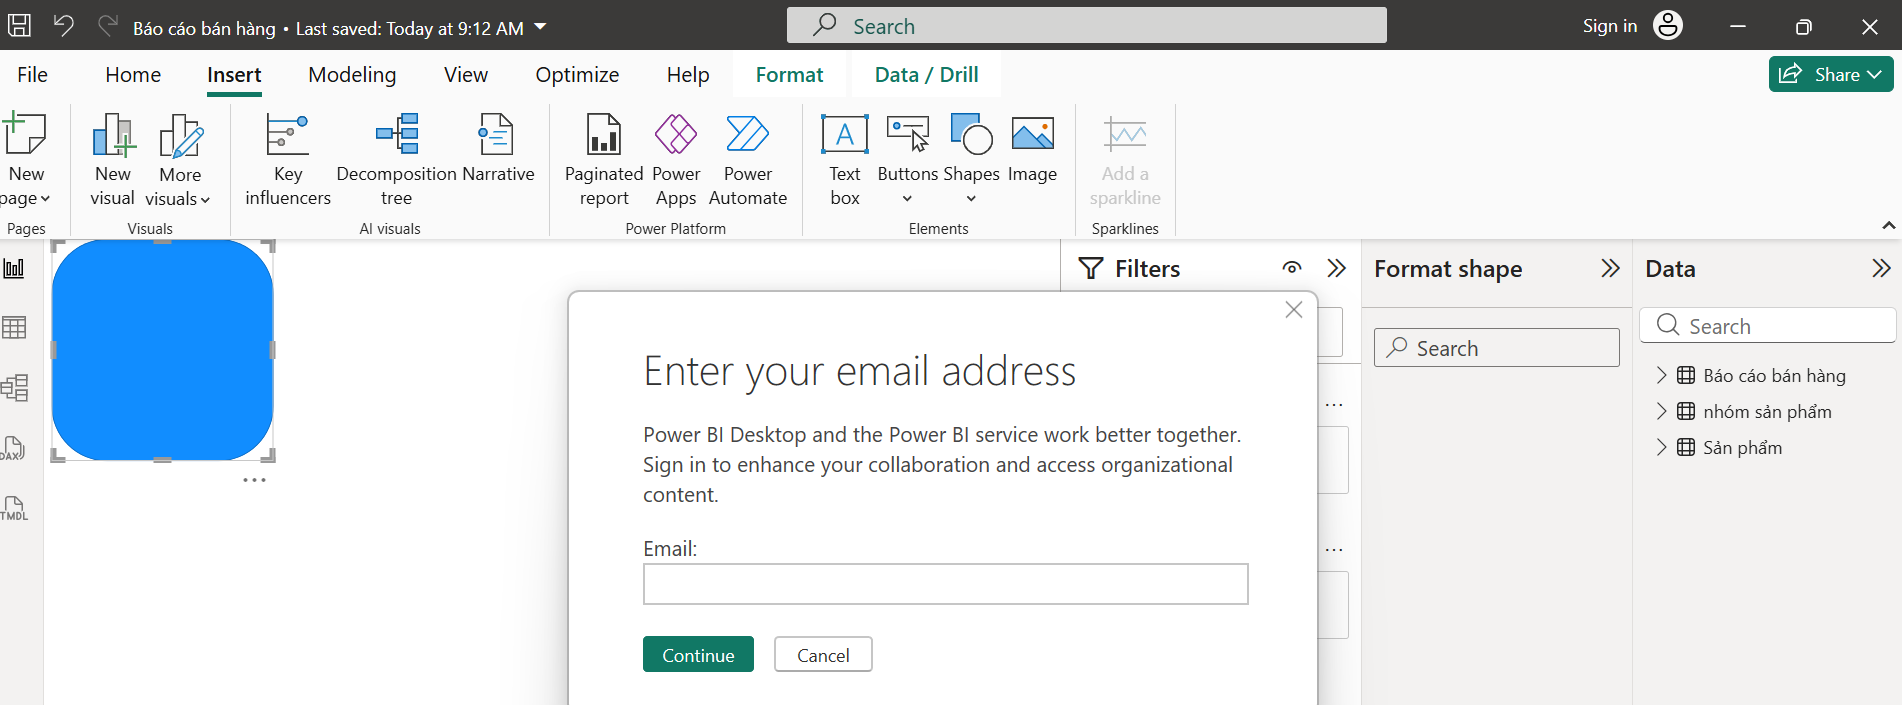Expand the Báo cáo bán hàng table
Screen dimensions: 1902x705
tap(1661, 375)
